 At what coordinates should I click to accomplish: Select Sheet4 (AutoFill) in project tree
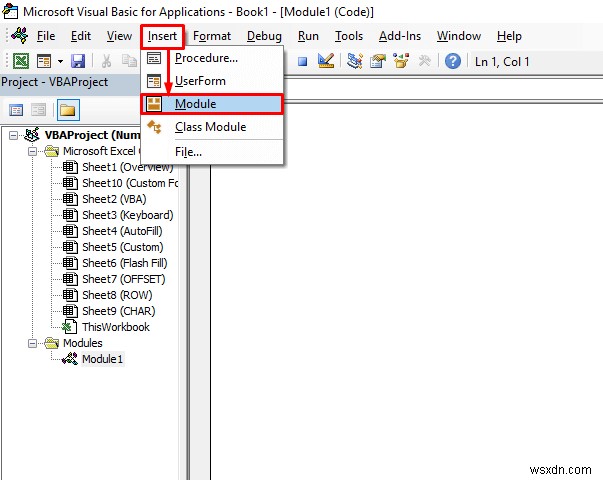coord(122,231)
